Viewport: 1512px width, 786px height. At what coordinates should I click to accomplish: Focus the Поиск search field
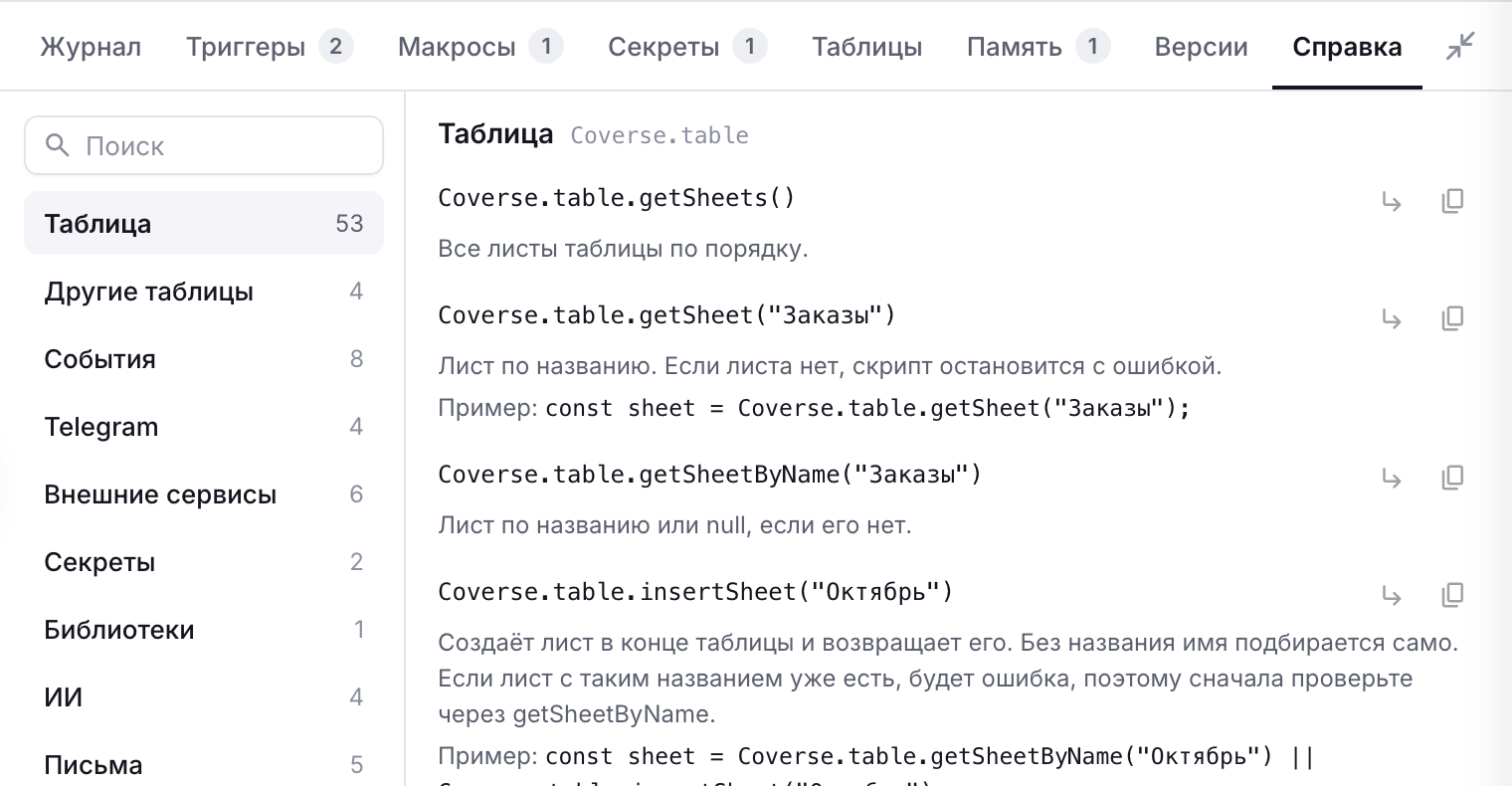[x=204, y=146]
